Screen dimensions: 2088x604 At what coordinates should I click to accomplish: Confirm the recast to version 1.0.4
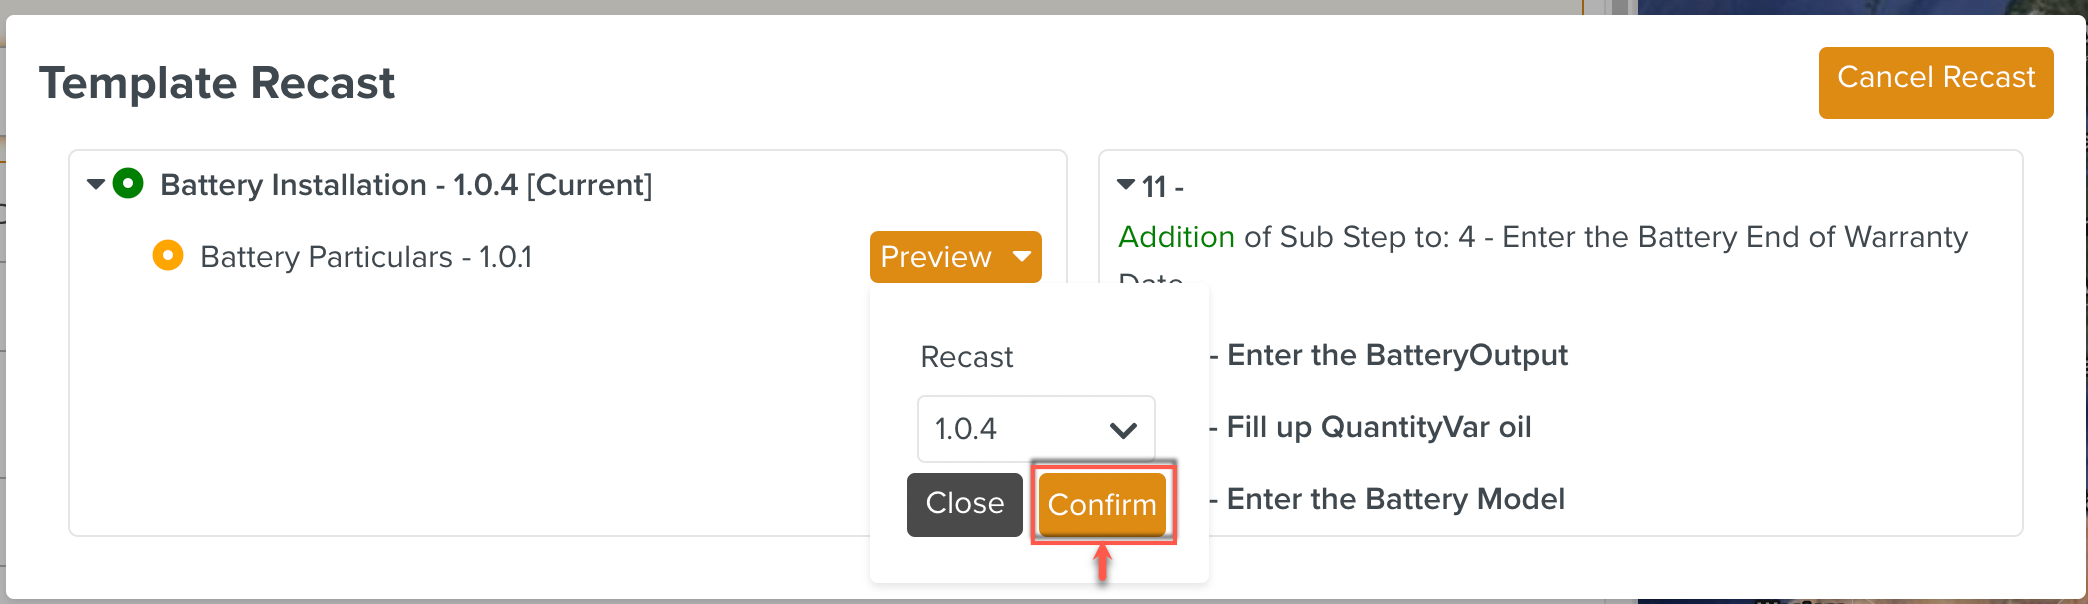1102,504
